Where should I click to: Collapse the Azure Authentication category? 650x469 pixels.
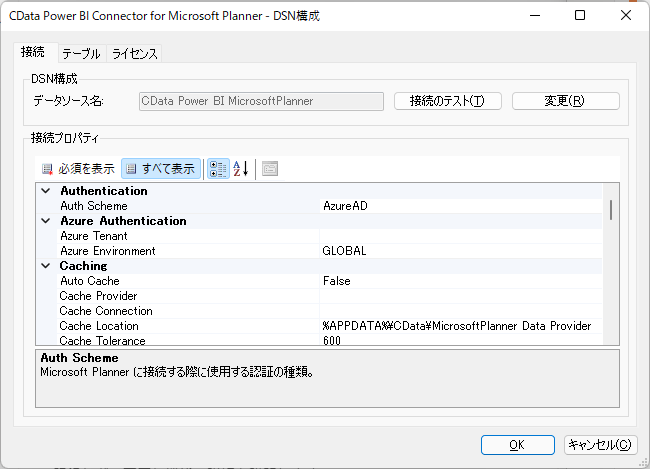[45, 221]
